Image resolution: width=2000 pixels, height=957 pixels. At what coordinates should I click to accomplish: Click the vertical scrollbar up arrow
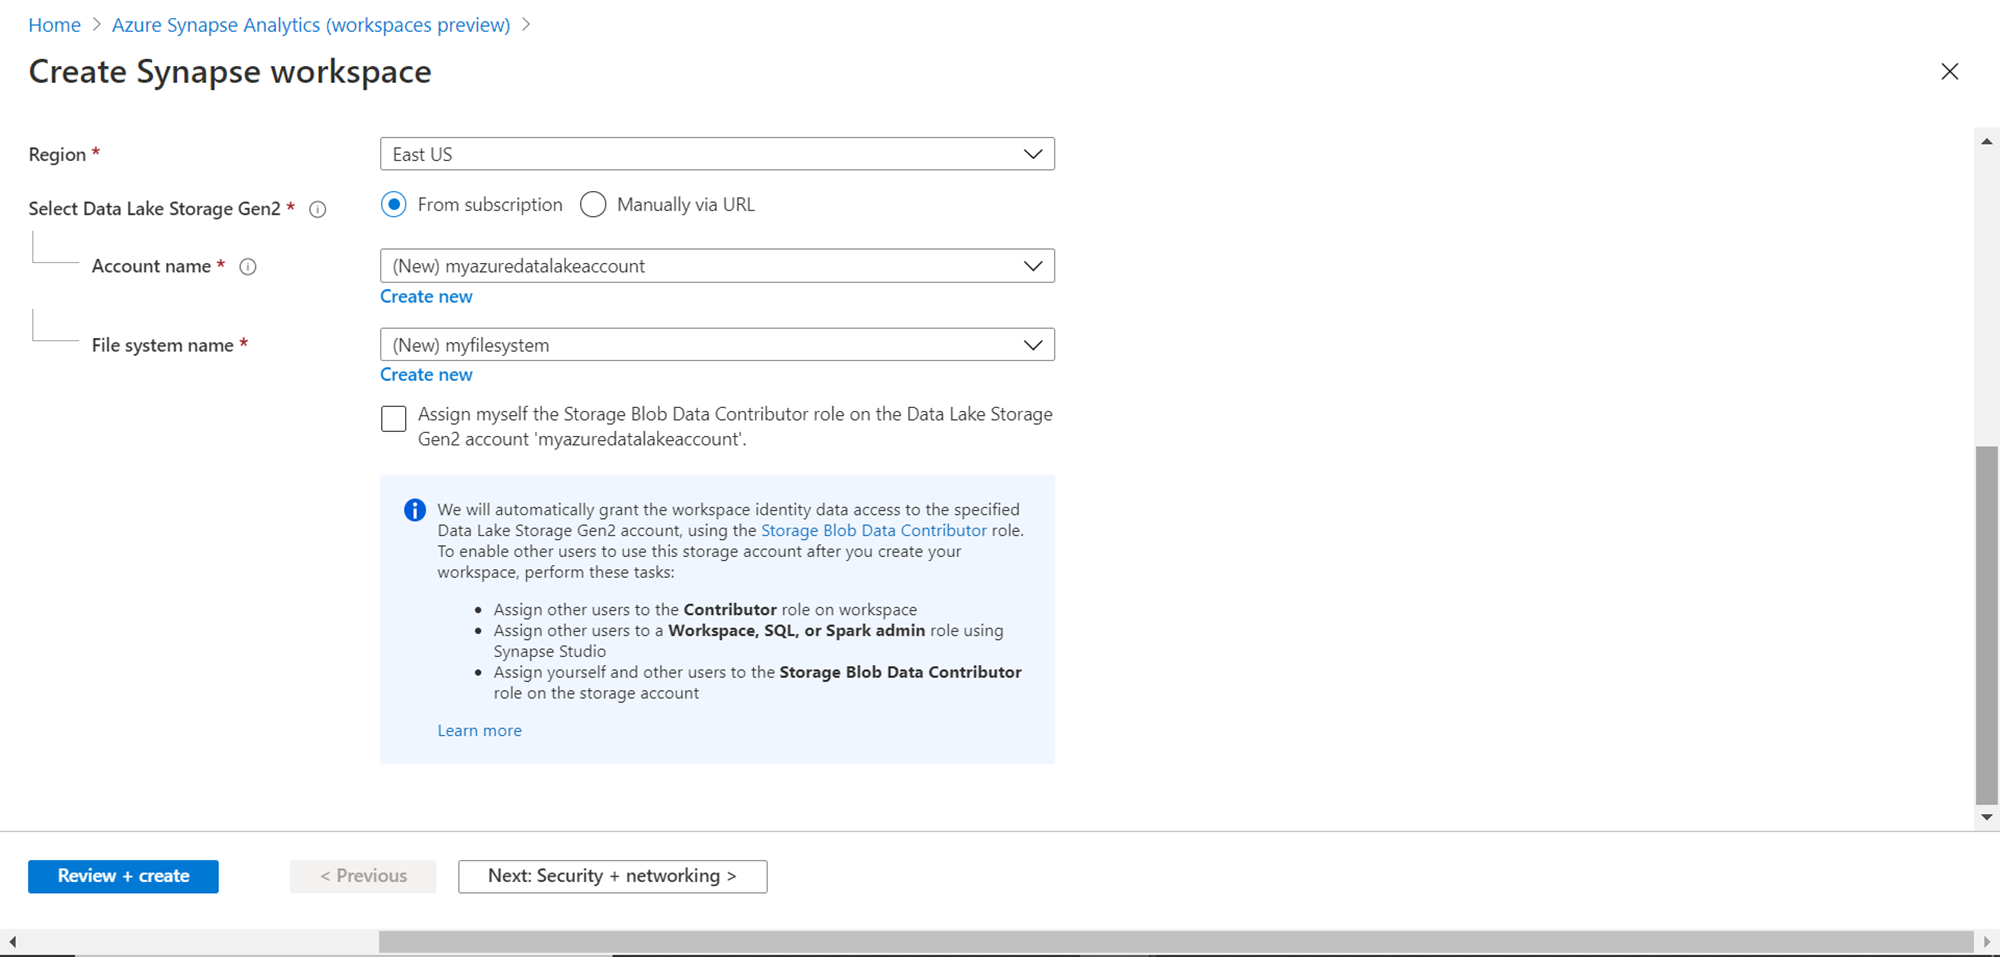pyautogui.click(x=1987, y=142)
